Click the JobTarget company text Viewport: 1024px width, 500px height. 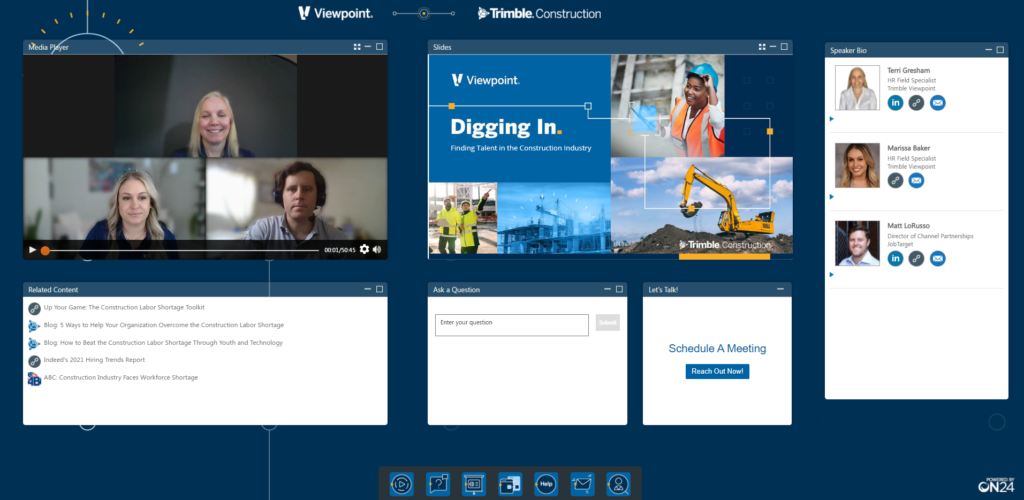click(x=901, y=244)
